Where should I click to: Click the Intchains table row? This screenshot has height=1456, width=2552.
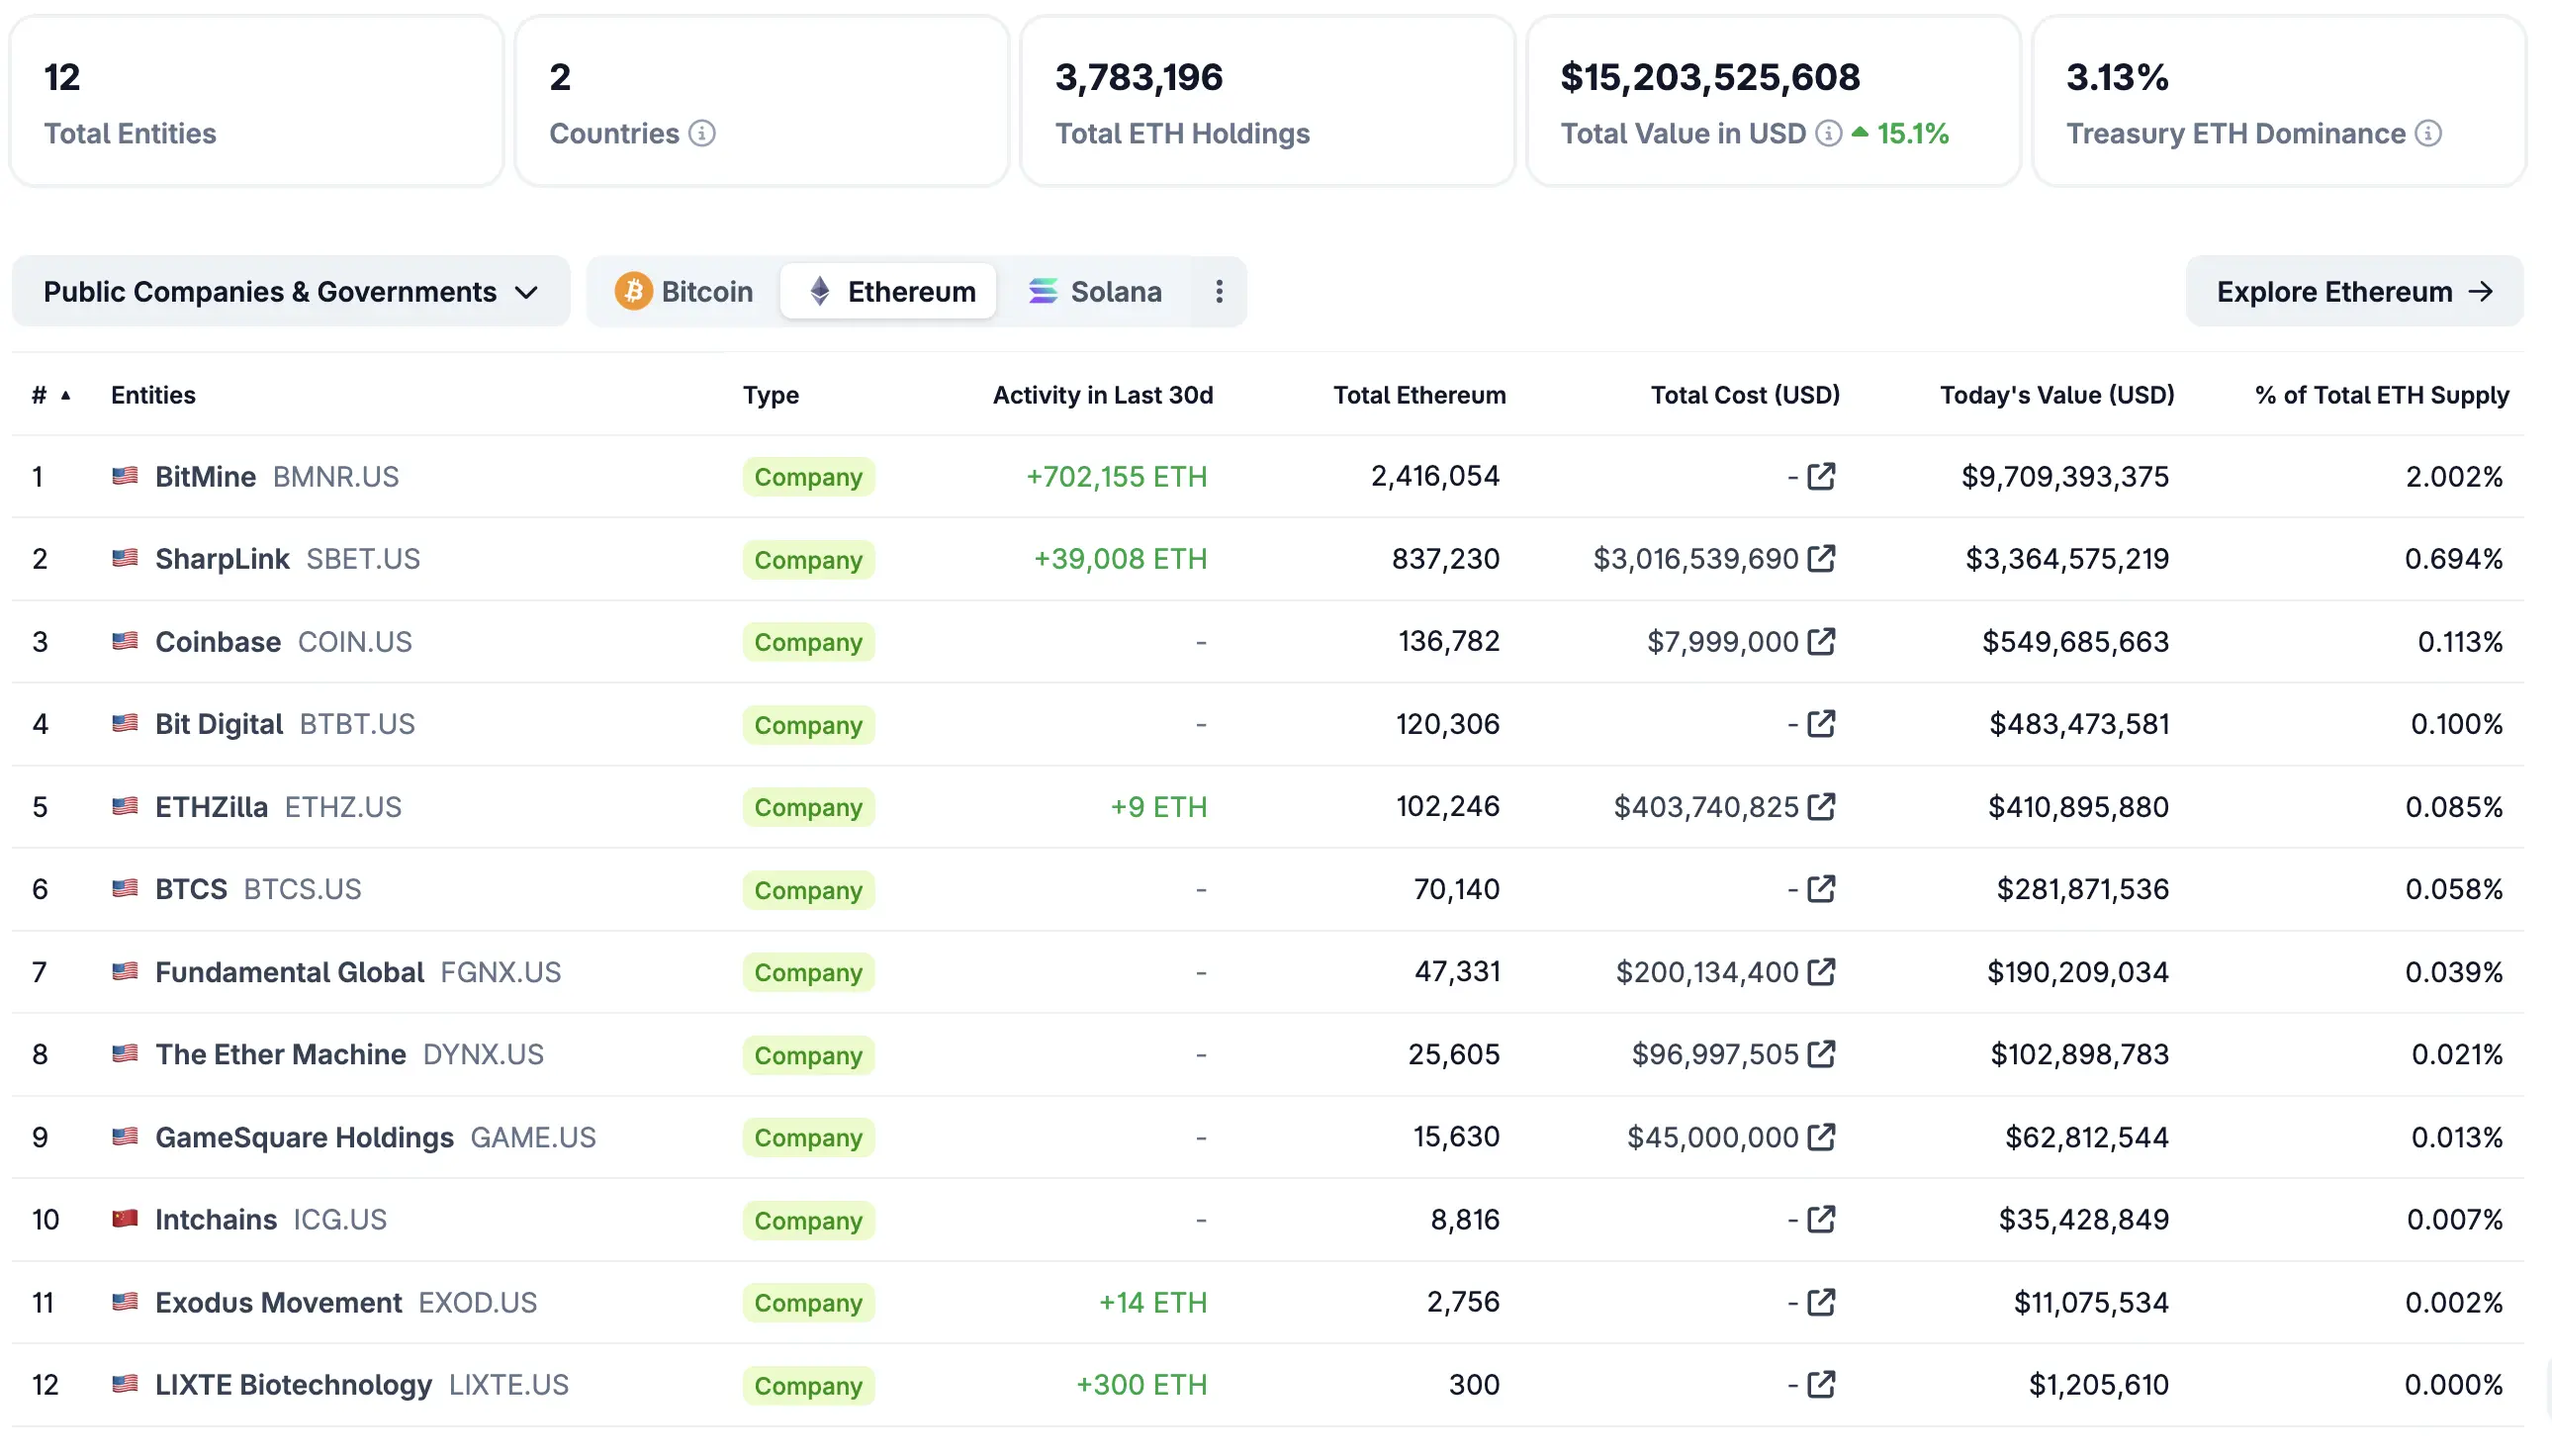point(1280,1219)
